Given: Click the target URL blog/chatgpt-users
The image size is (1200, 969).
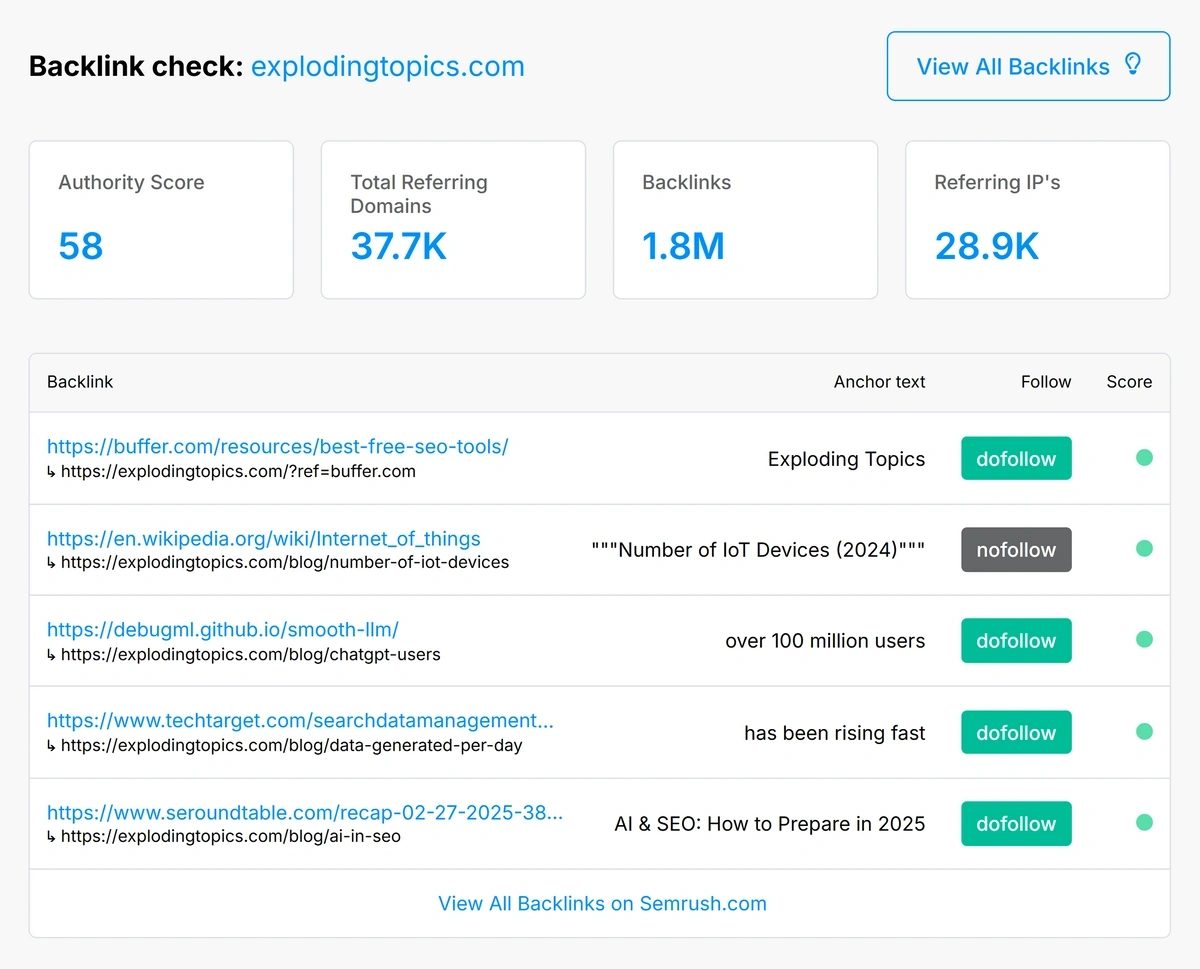Looking at the screenshot, I should point(251,654).
